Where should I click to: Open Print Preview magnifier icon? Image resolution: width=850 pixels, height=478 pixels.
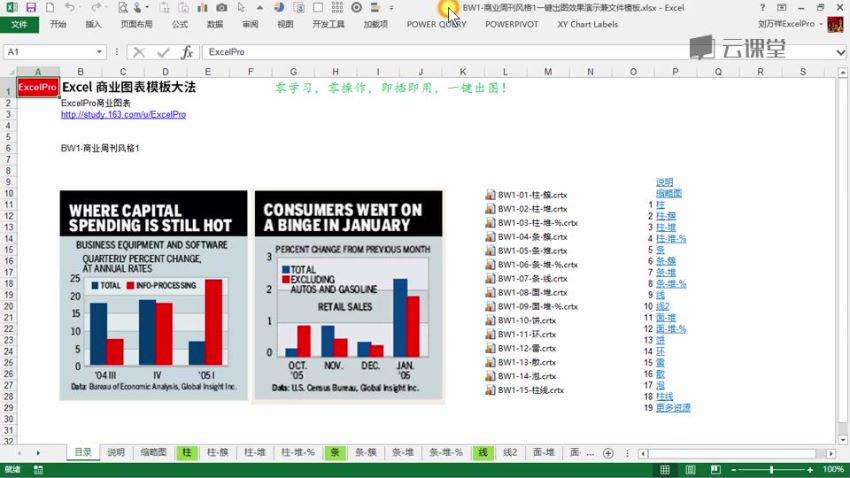(x=123, y=8)
